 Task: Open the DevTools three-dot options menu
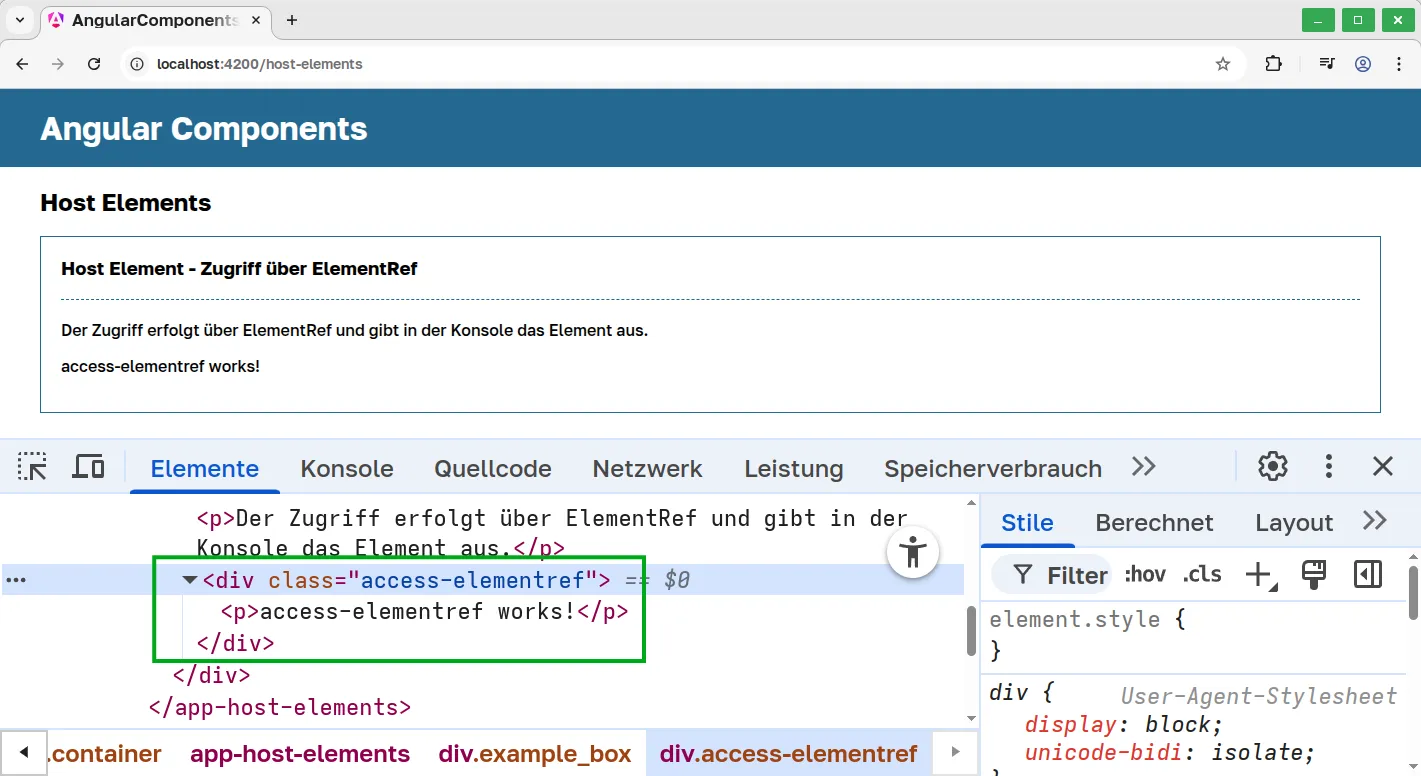click(1328, 466)
